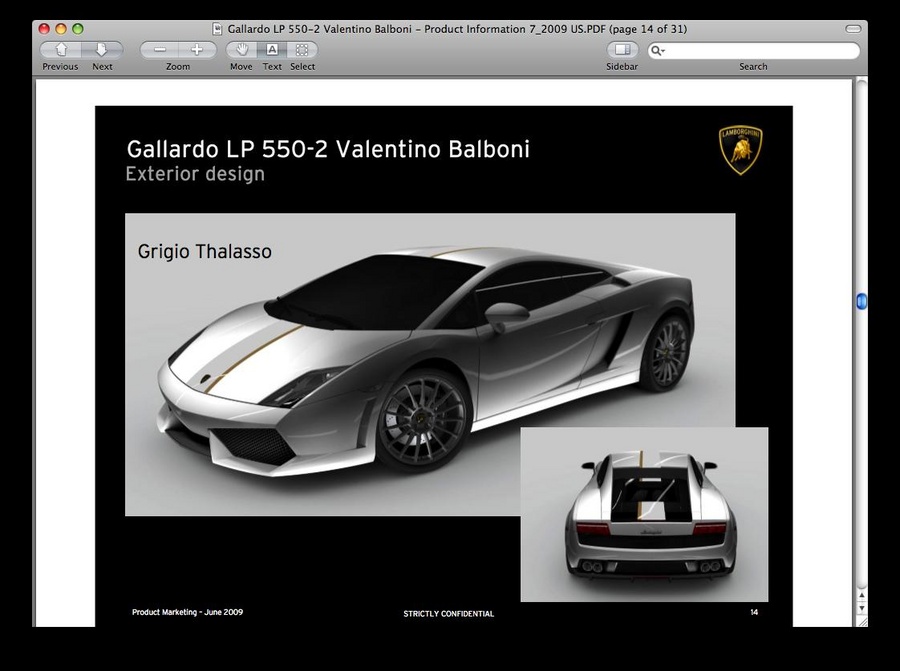Screen dimensions: 900x671
Task: Click the green zoom window button
Action: (x=78, y=29)
